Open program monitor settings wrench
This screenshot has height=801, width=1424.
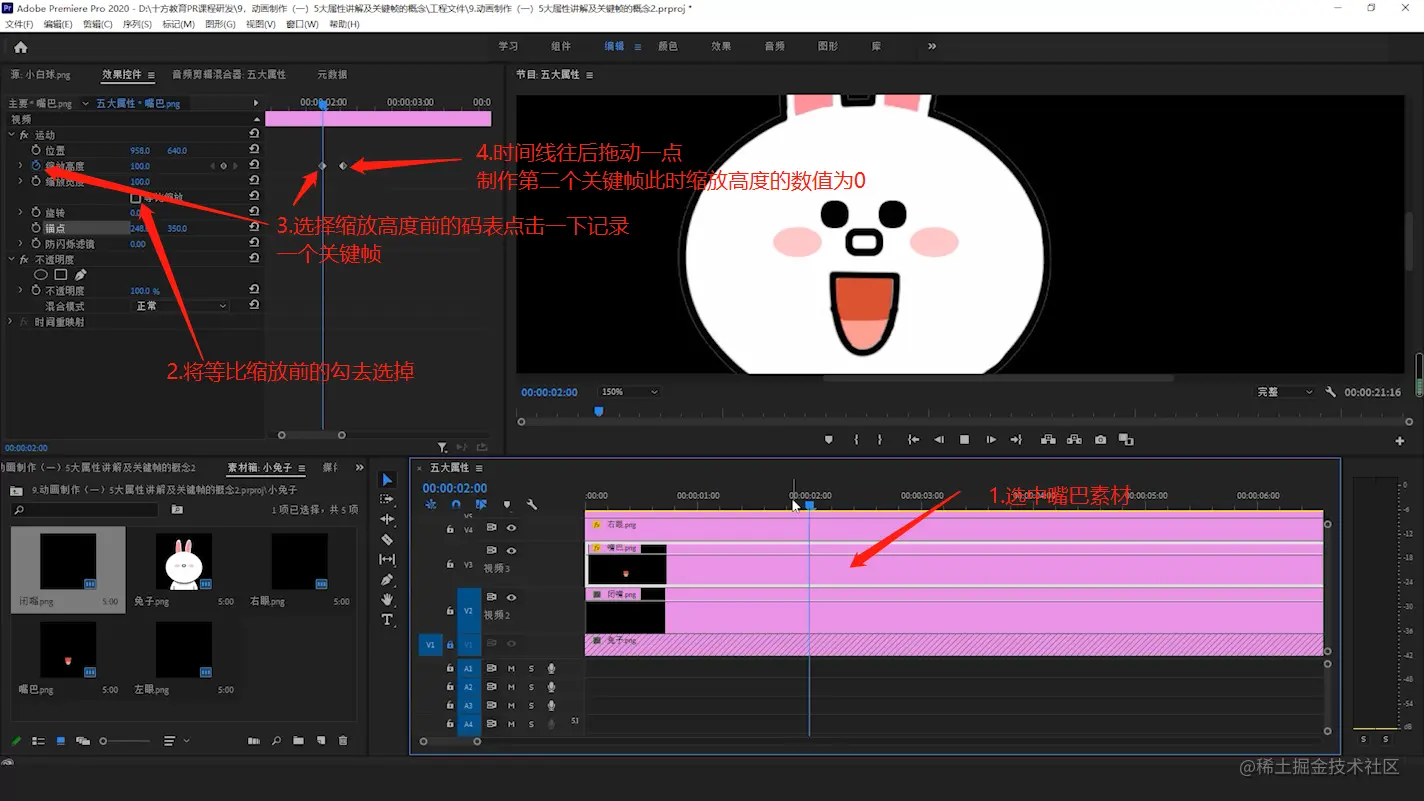[1331, 392]
